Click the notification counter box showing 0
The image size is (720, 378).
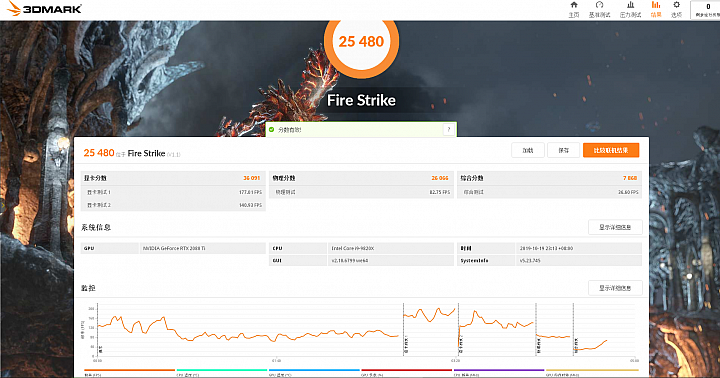pos(706,10)
